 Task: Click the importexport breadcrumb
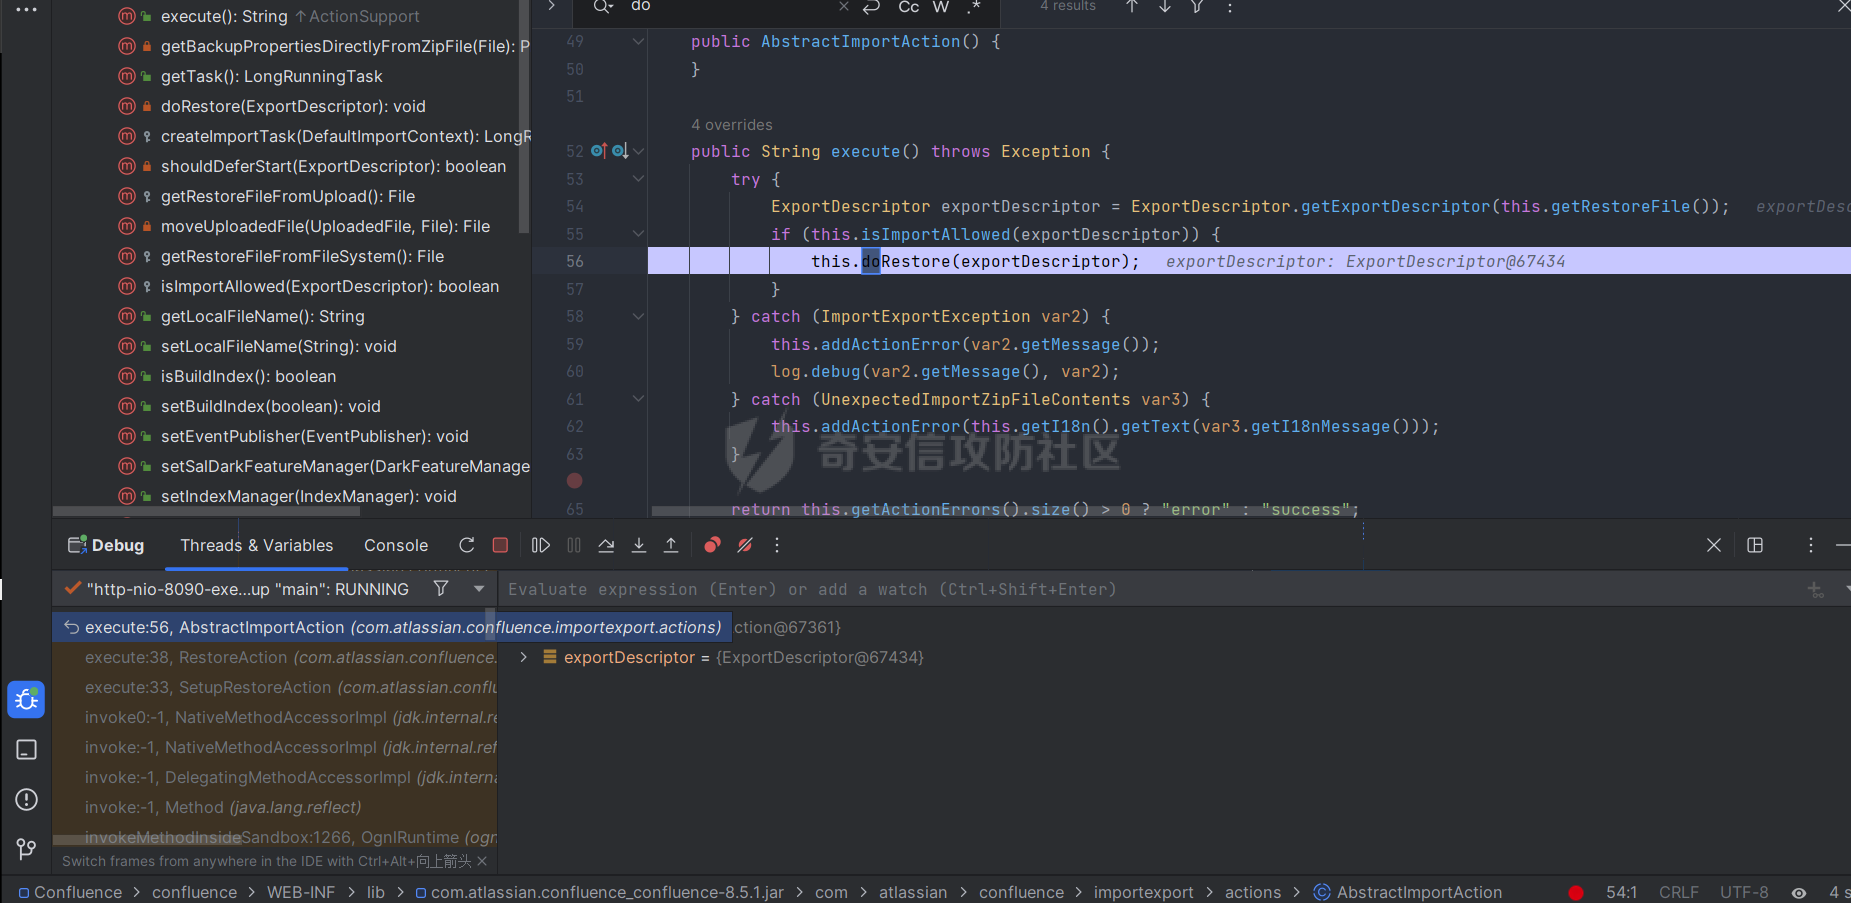(x=1143, y=892)
